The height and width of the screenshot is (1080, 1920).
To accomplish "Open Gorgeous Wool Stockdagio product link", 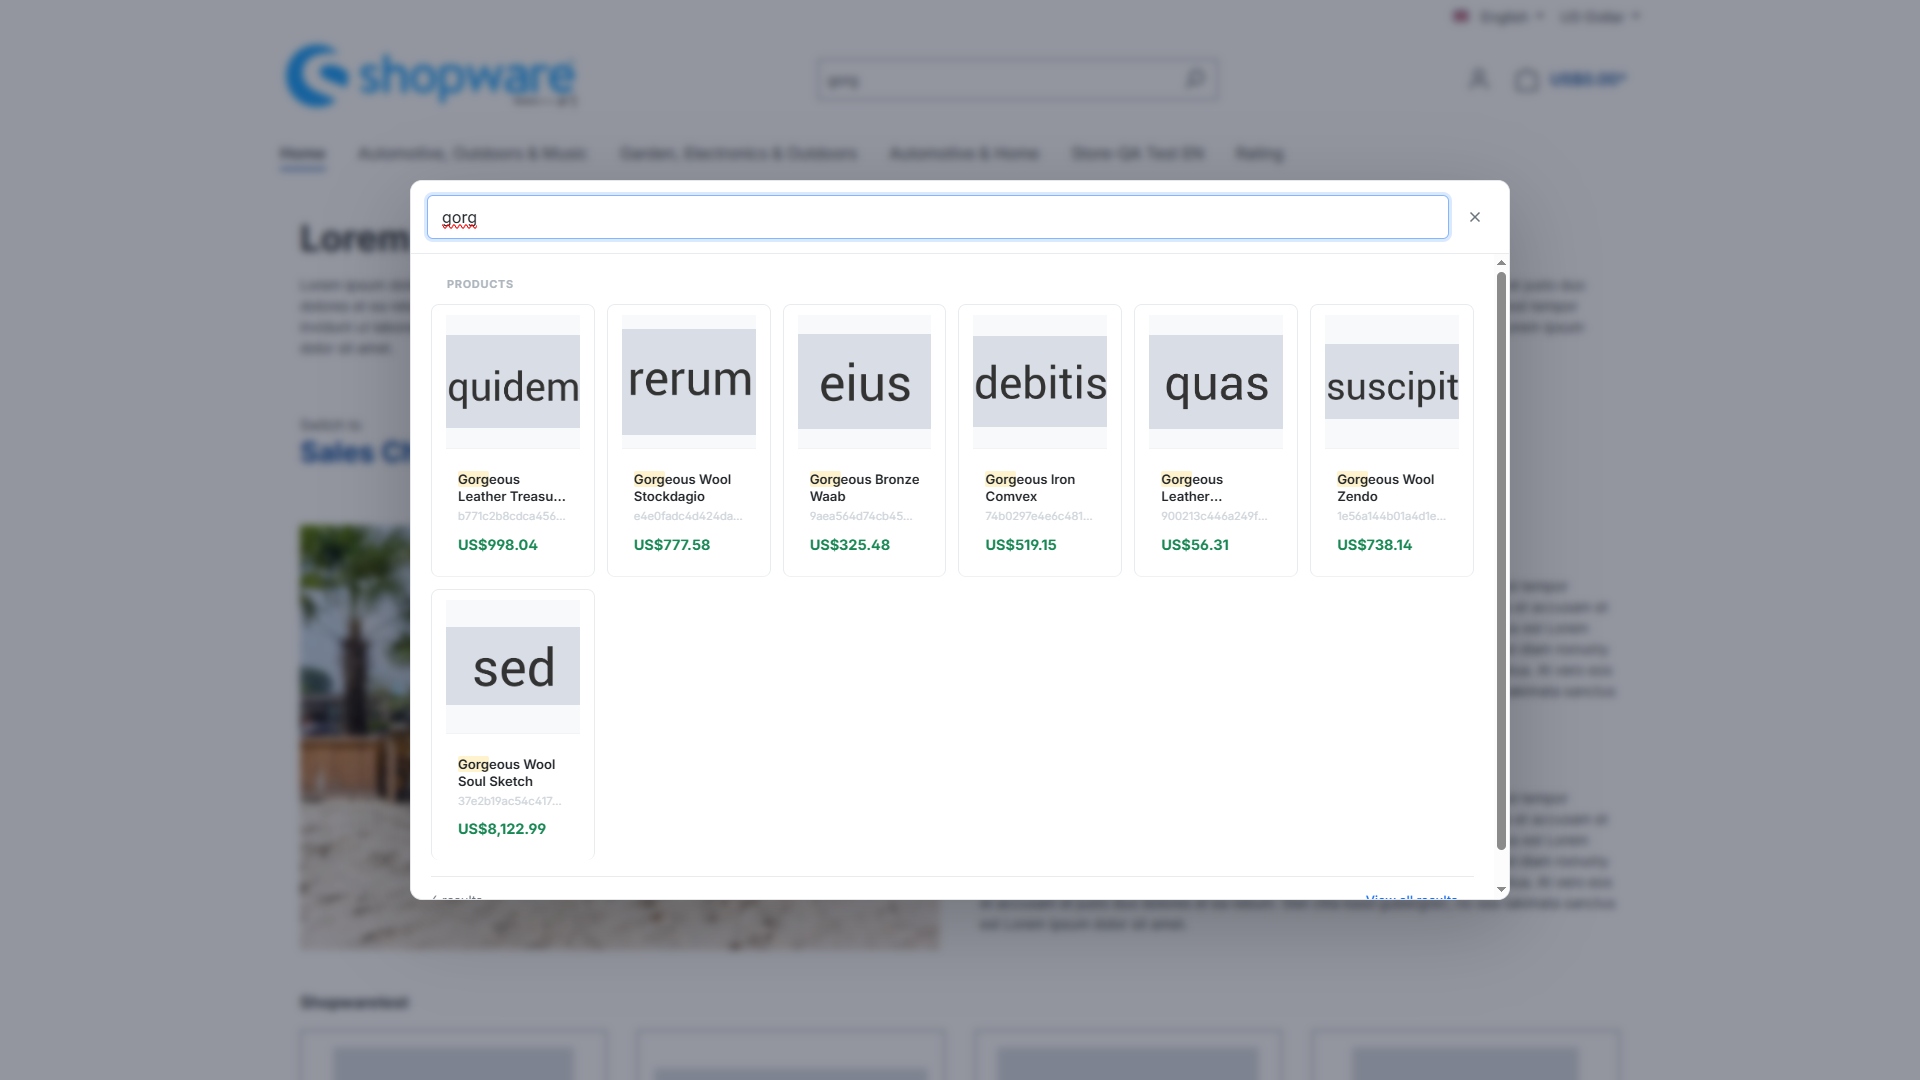I will [682, 488].
